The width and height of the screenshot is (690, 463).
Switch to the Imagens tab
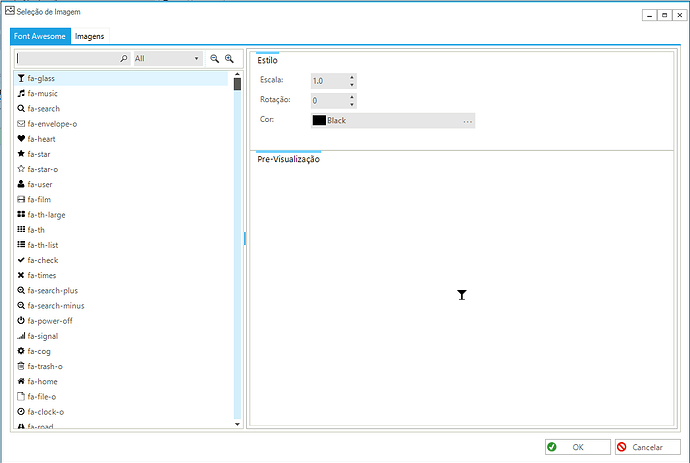pos(90,36)
